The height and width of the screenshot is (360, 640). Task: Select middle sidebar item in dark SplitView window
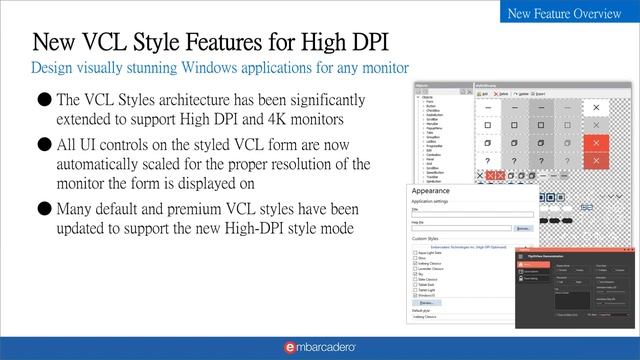coord(533,271)
